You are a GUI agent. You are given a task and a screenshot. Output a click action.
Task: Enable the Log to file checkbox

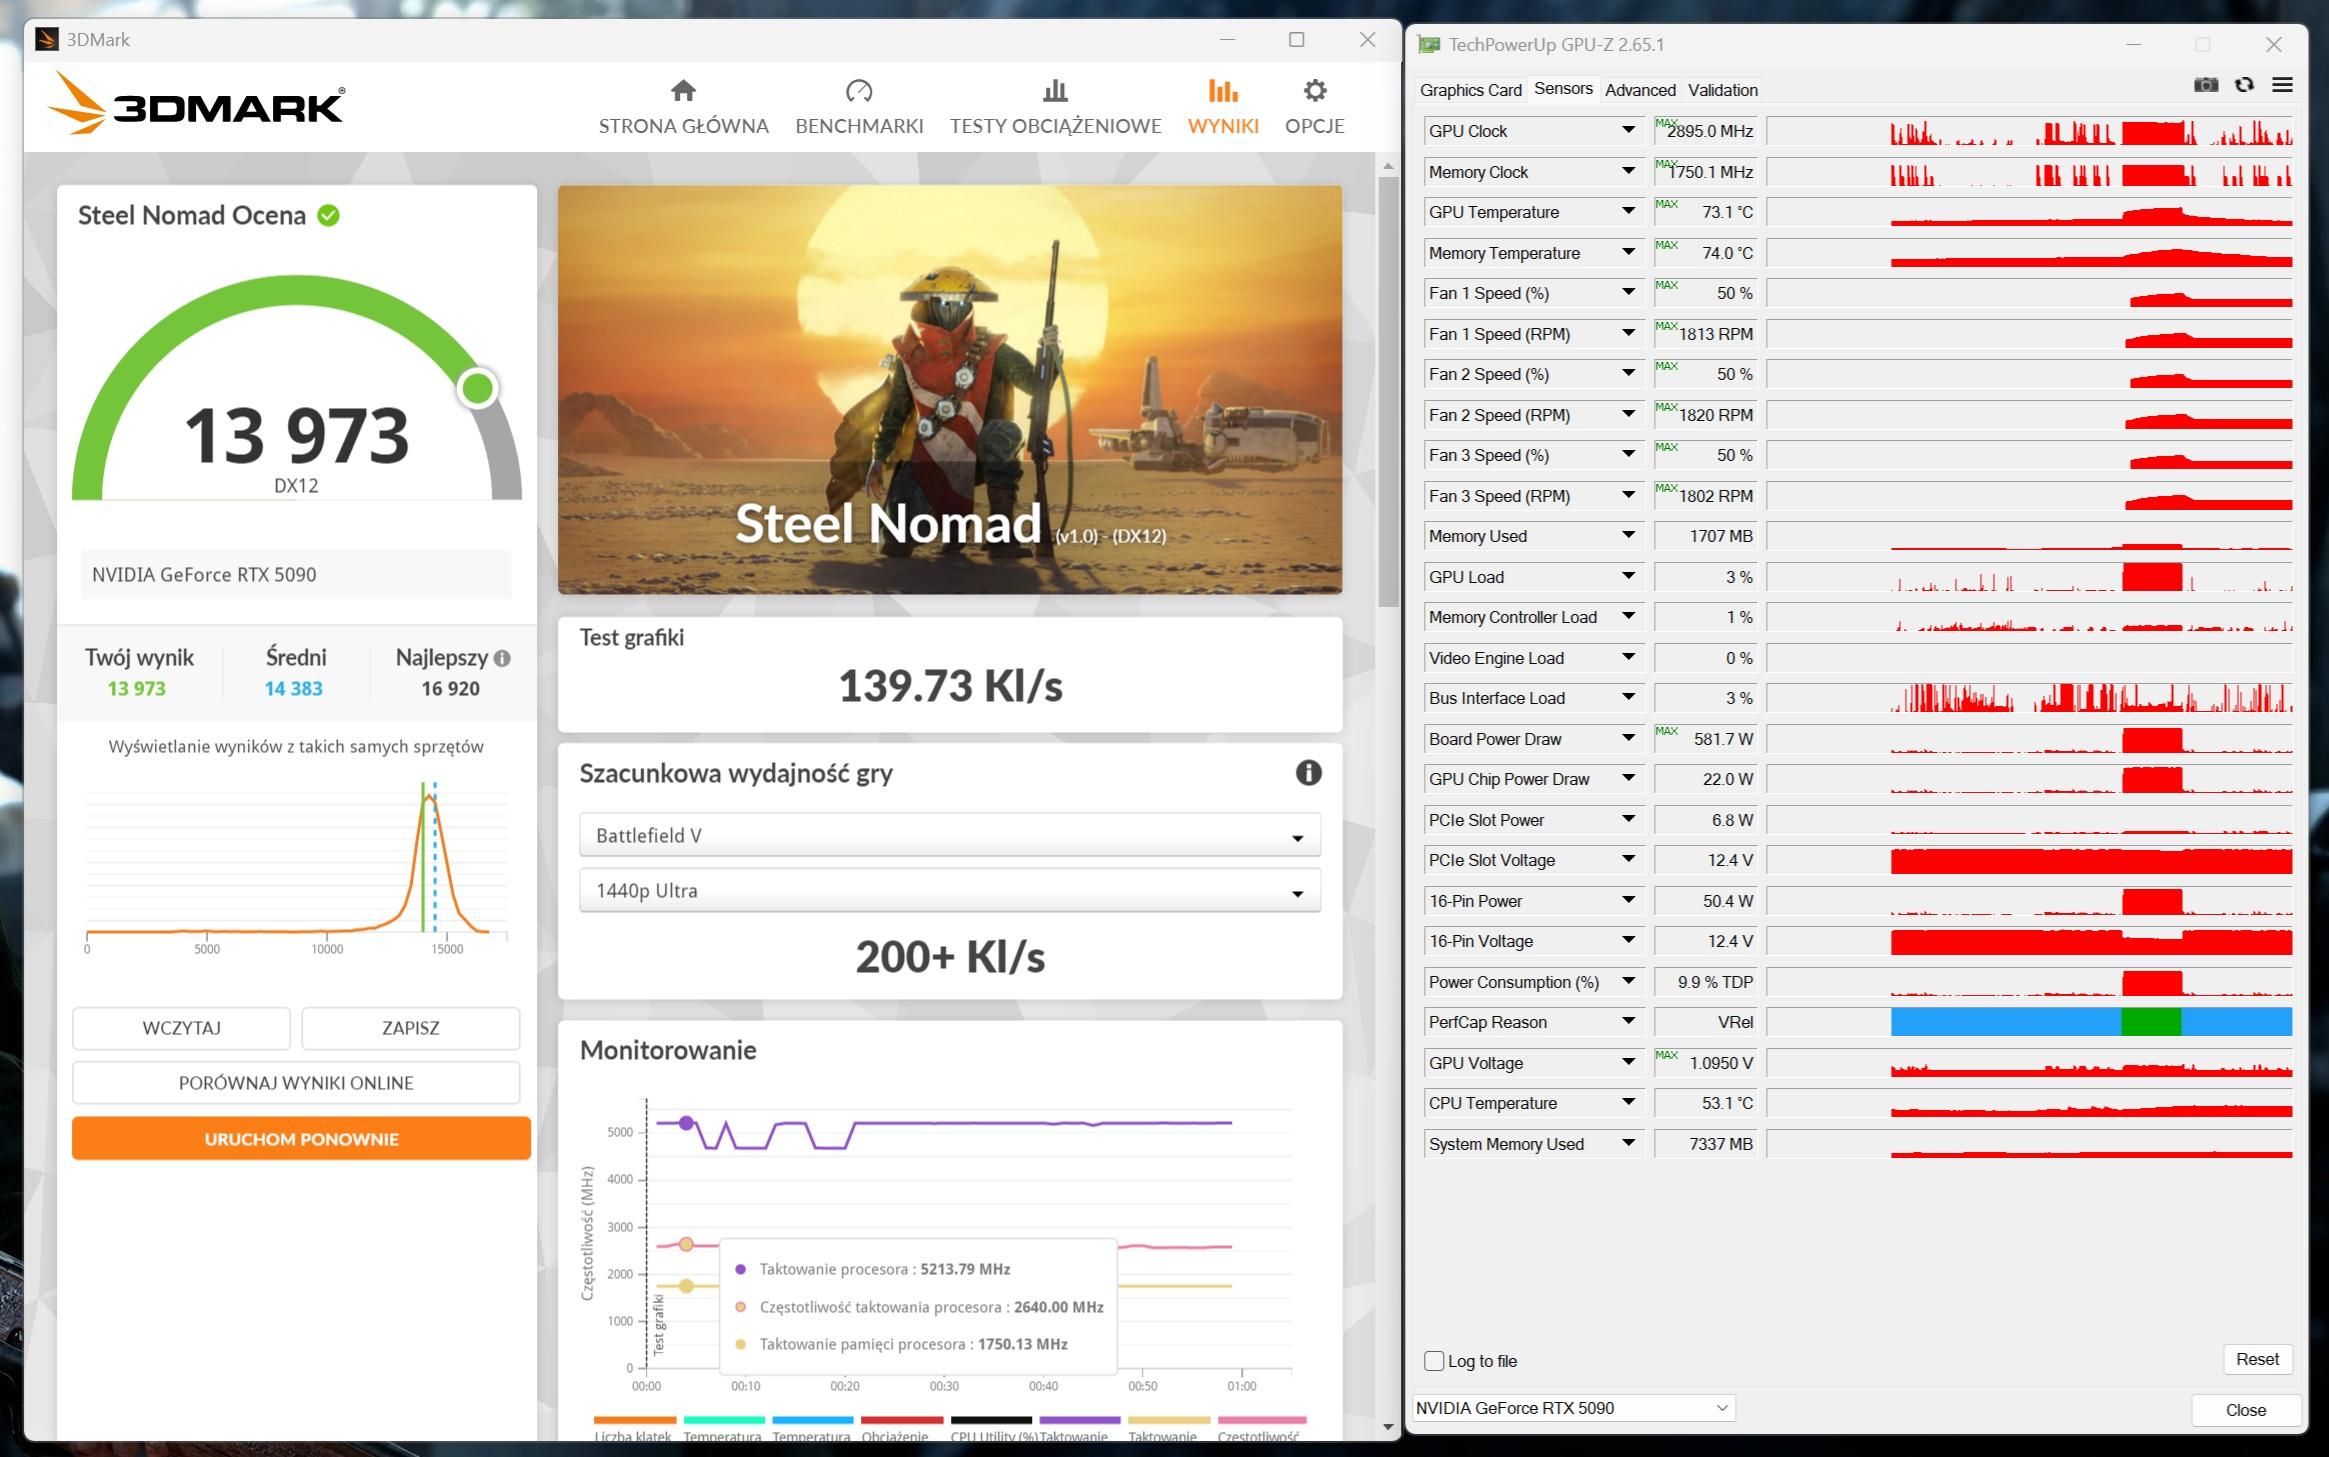click(x=1434, y=1361)
